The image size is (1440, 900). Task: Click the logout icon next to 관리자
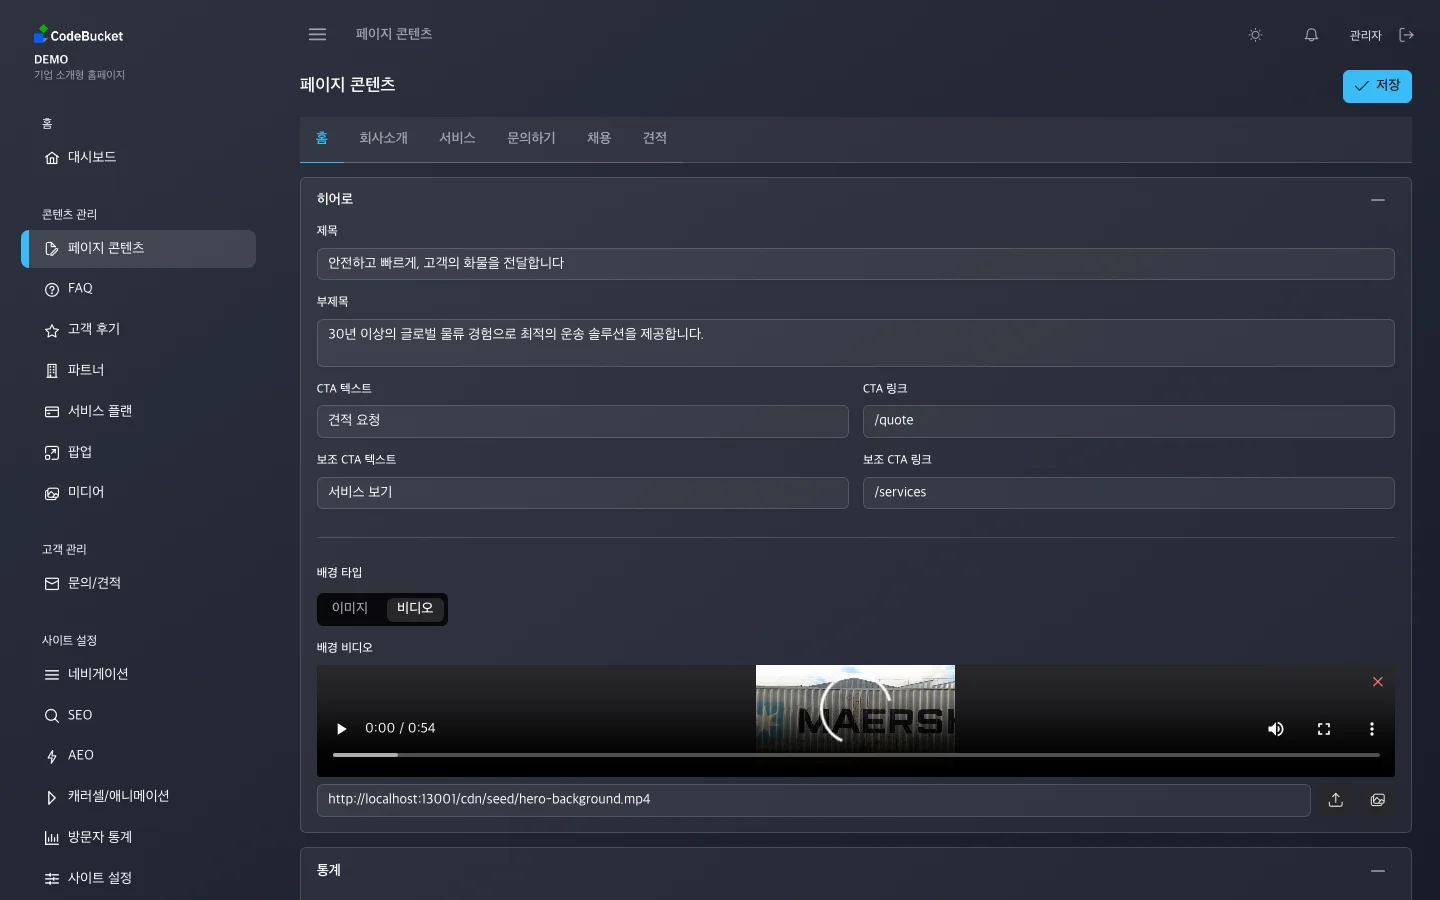pyautogui.click(x=1407, y=34)
